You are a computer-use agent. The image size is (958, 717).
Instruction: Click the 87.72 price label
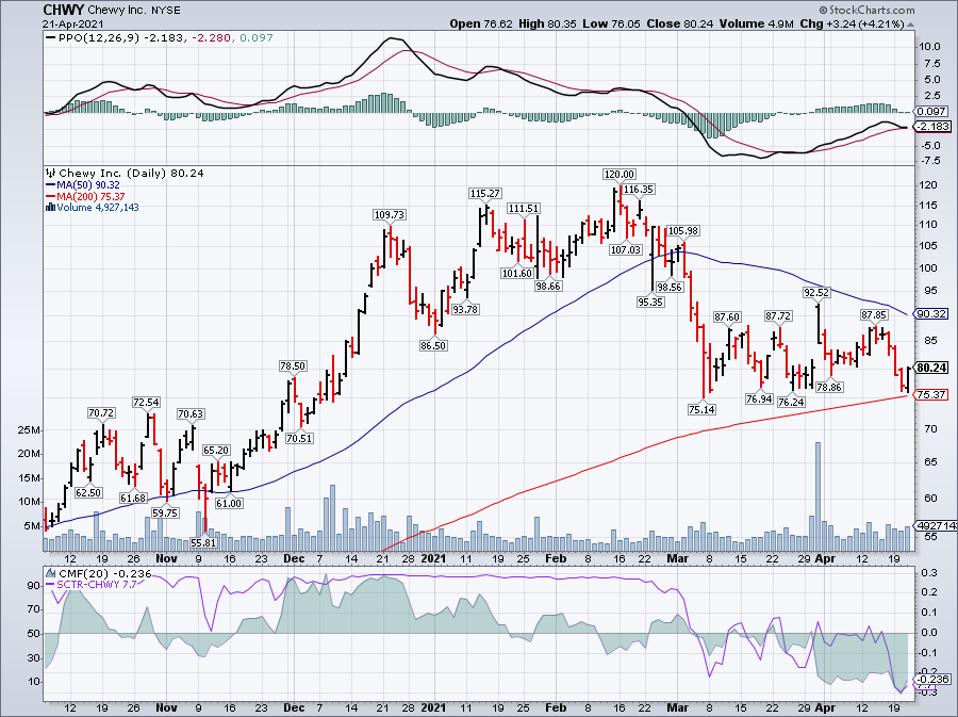click(x=778, y=316)
